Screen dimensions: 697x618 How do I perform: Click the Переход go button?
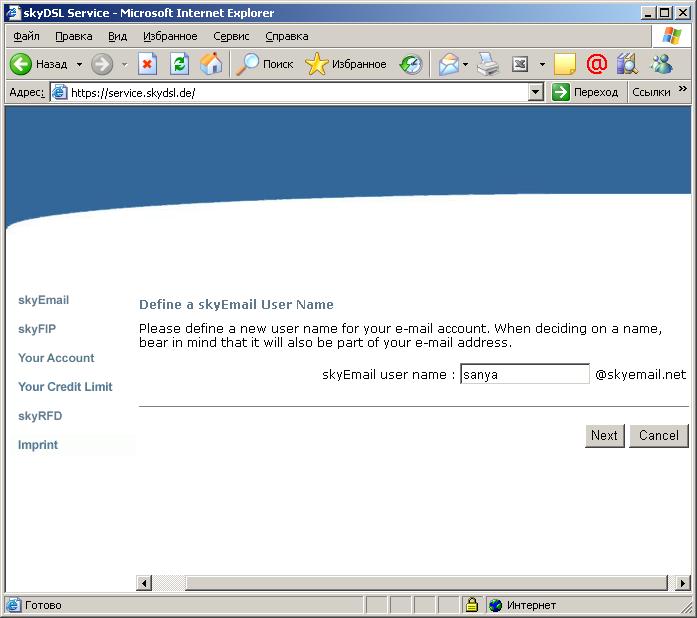coord(585,92)
